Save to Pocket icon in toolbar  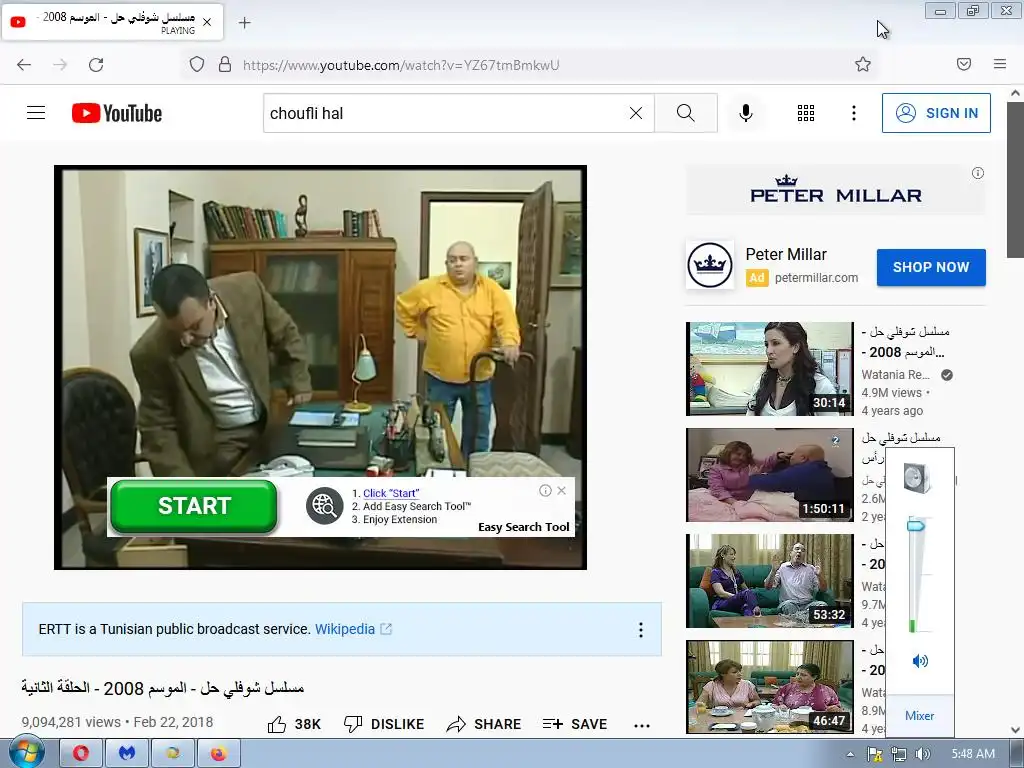pyautogui.click(x=964, y=64)
